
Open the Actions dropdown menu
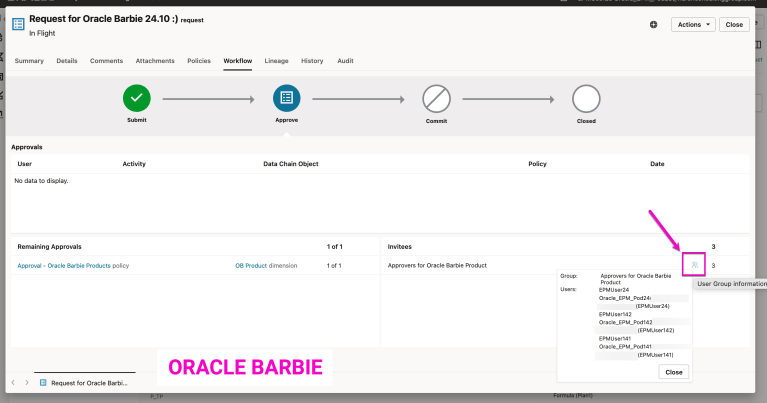693,24
